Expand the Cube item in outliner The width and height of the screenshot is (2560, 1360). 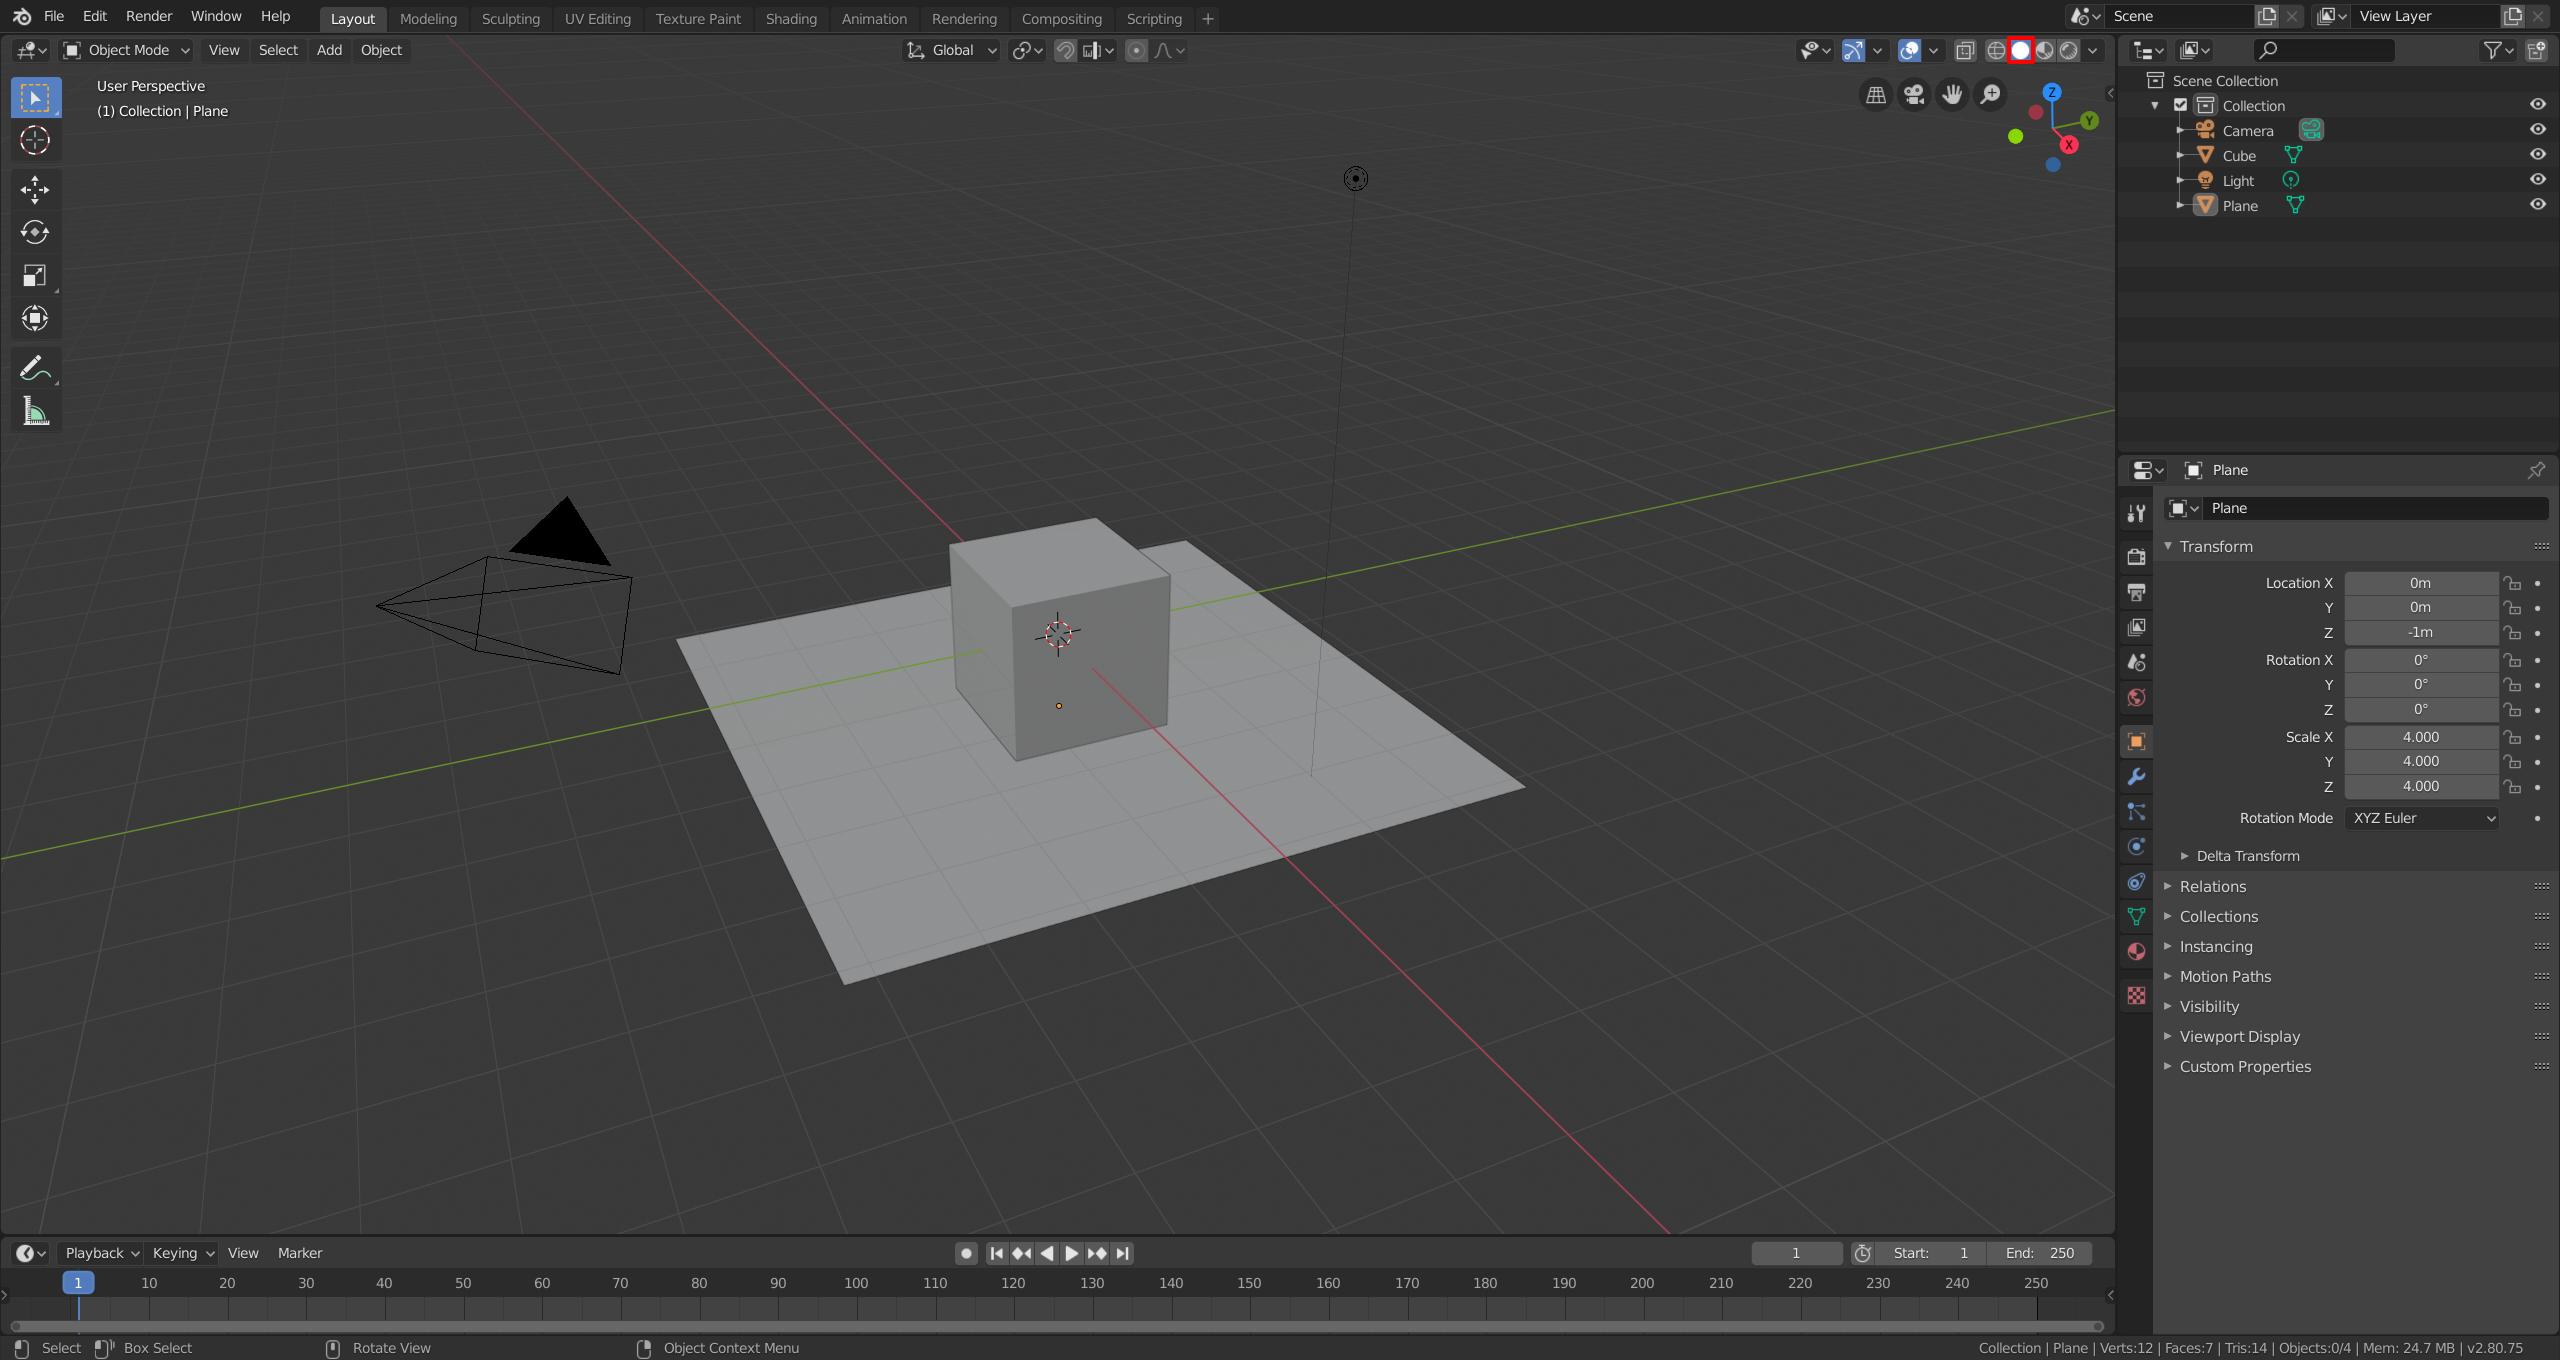click(x=2181, y=155)
